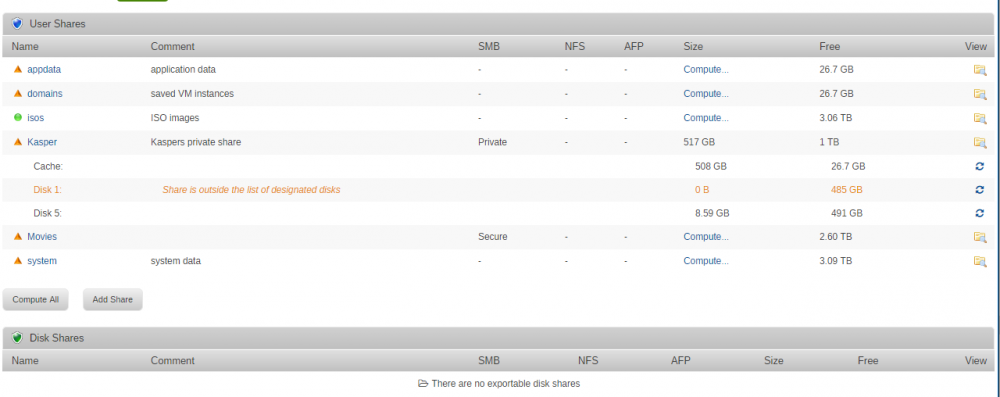Open the appdata share settings
1000x397 pixels.
(x=44, y=70)
